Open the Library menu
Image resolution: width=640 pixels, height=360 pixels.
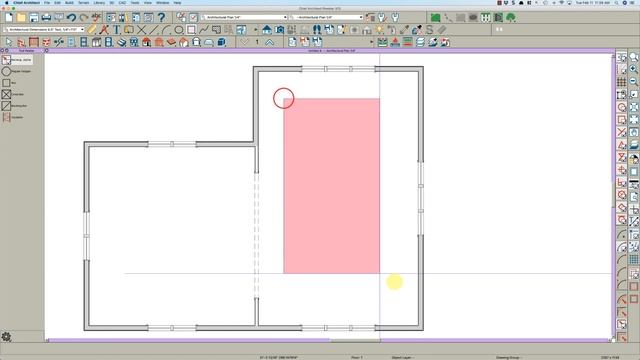point(99,3)
